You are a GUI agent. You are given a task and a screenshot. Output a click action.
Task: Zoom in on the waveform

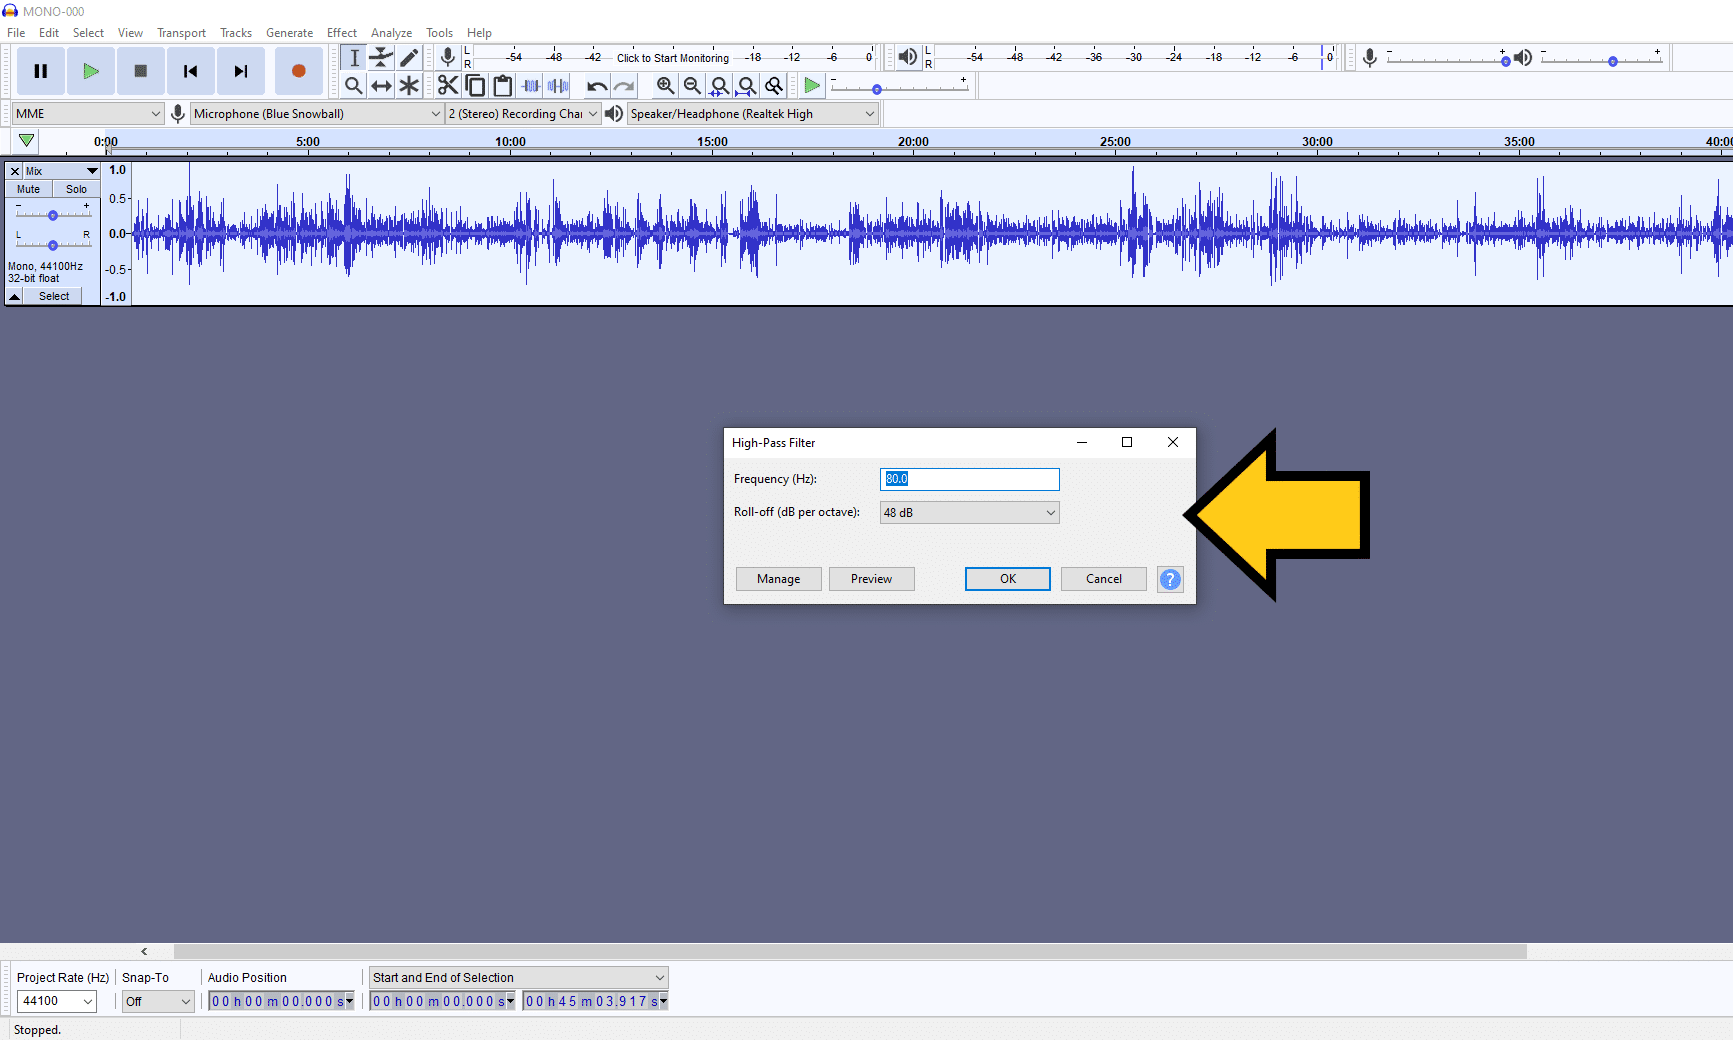(666, 86)
